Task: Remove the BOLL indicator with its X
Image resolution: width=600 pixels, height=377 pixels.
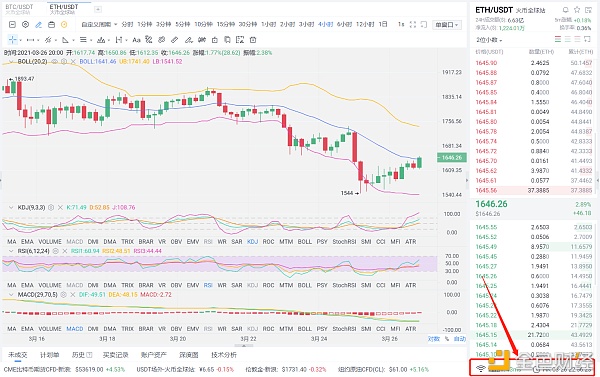Action: [x=72, y=61]
